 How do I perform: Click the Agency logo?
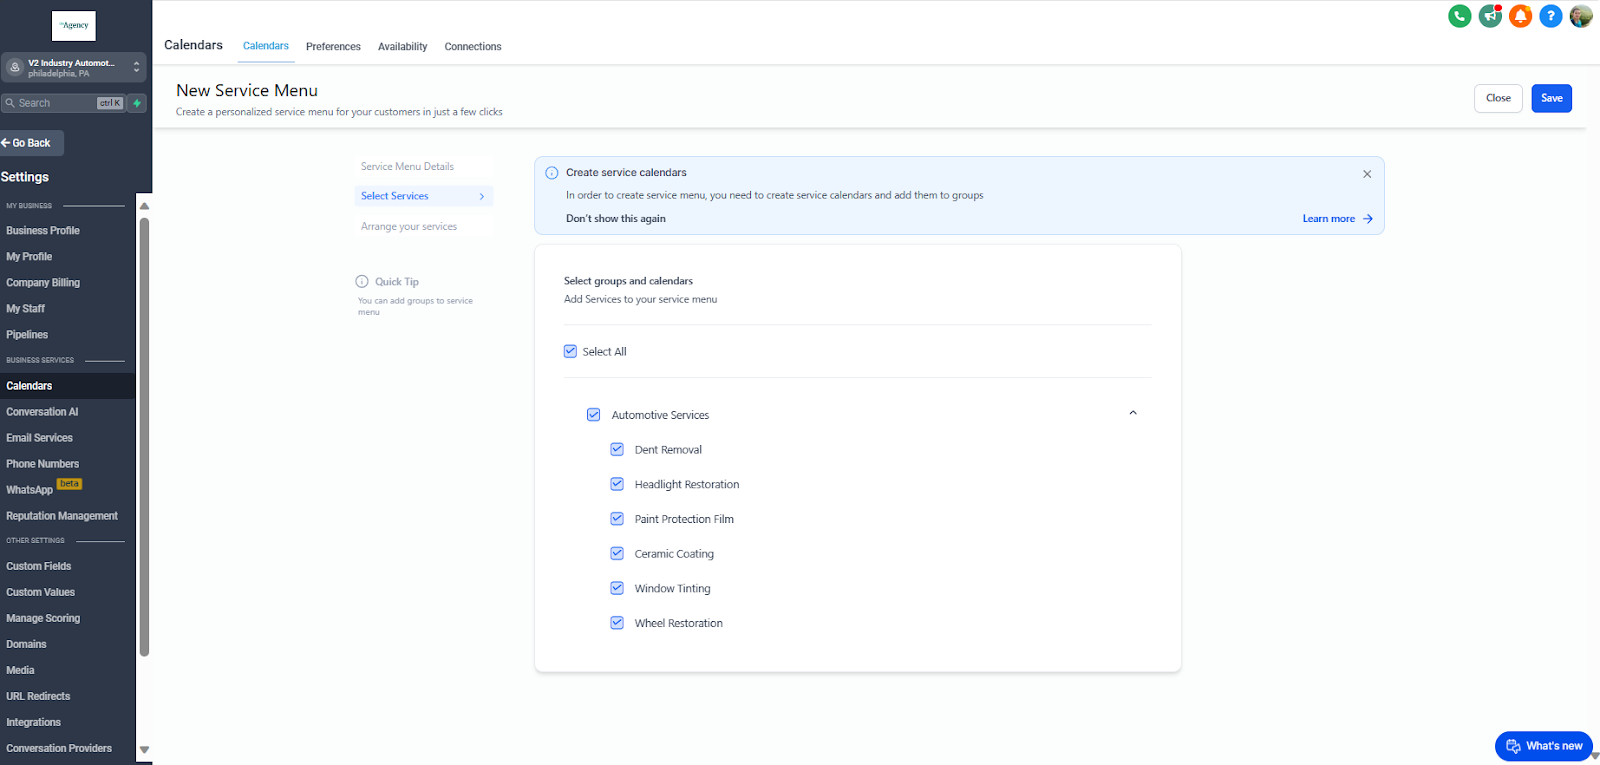click(74, 26)
